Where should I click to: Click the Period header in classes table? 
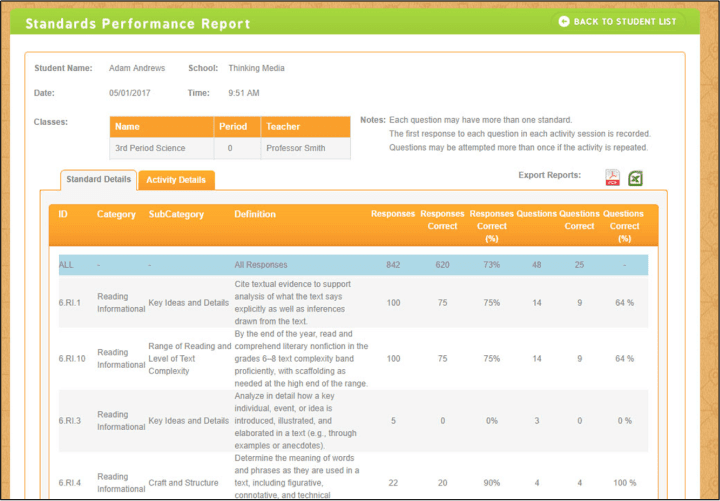[232, 127]
